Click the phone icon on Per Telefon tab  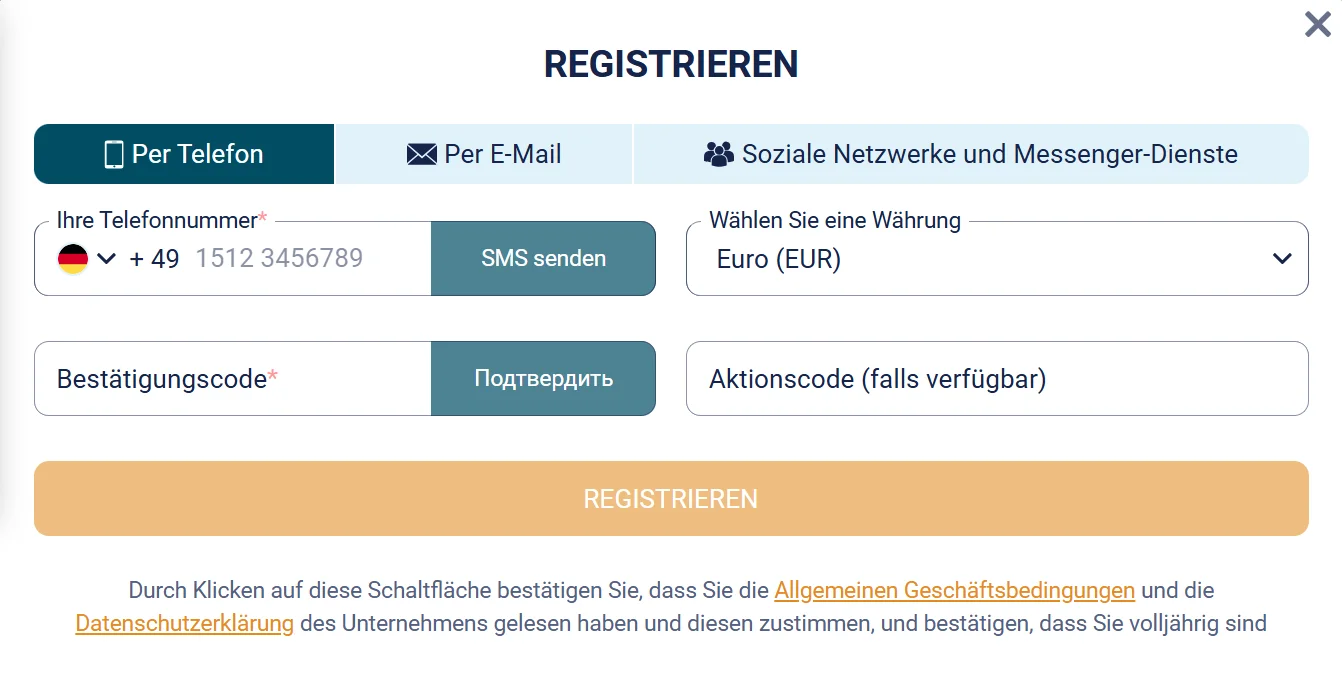pyautogui.click(x=113, y=153)
